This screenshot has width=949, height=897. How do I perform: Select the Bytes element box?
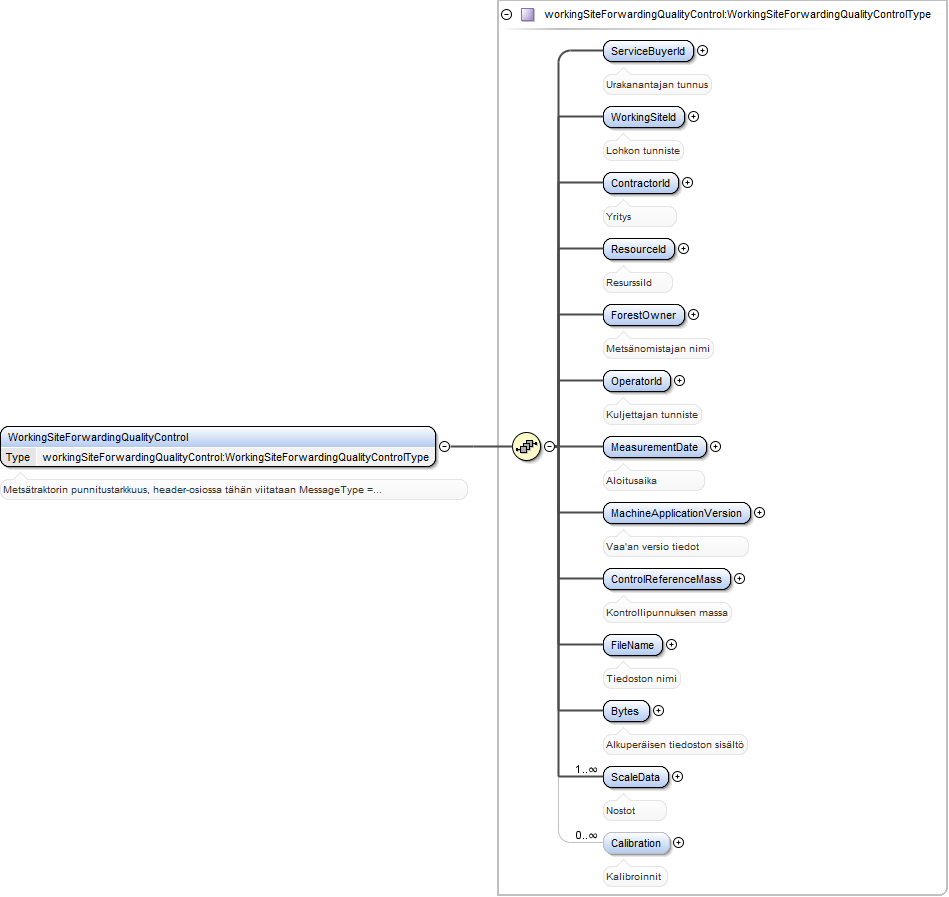[x=625, y=711]
